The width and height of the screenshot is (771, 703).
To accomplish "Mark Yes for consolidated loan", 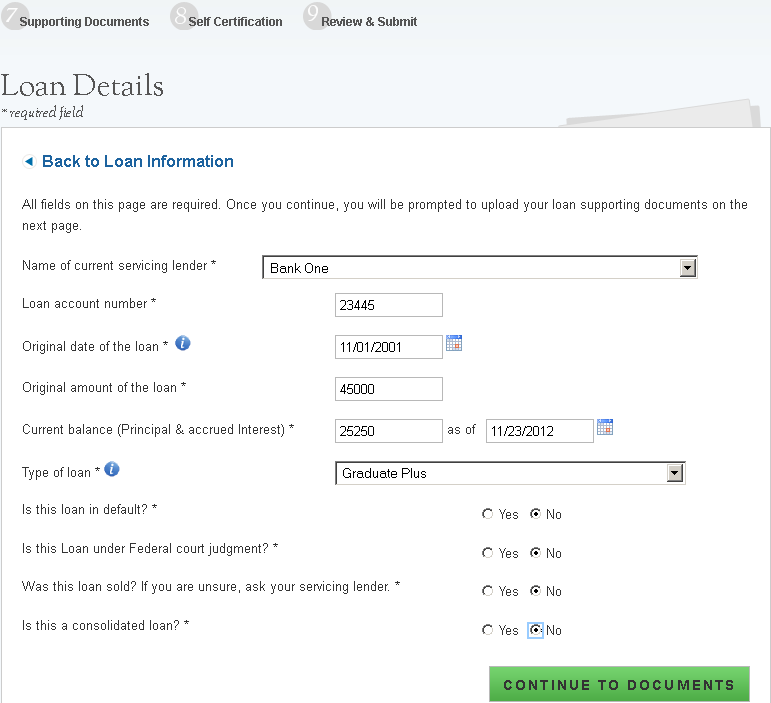I will click(x=487, y=630).
